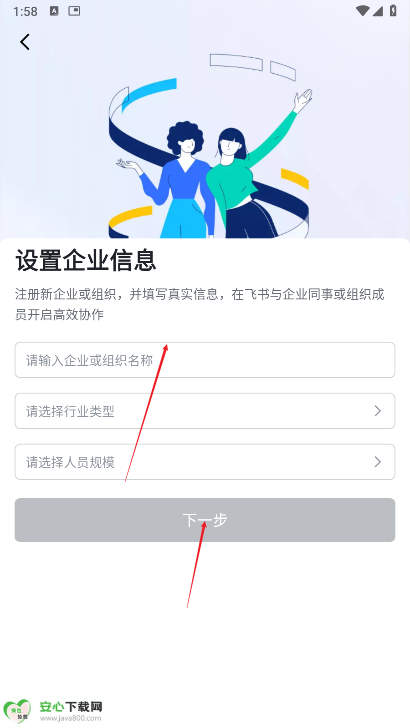Tap the 下一步 button
Viewport: 410px width, 728px height.
coord(205,520)
